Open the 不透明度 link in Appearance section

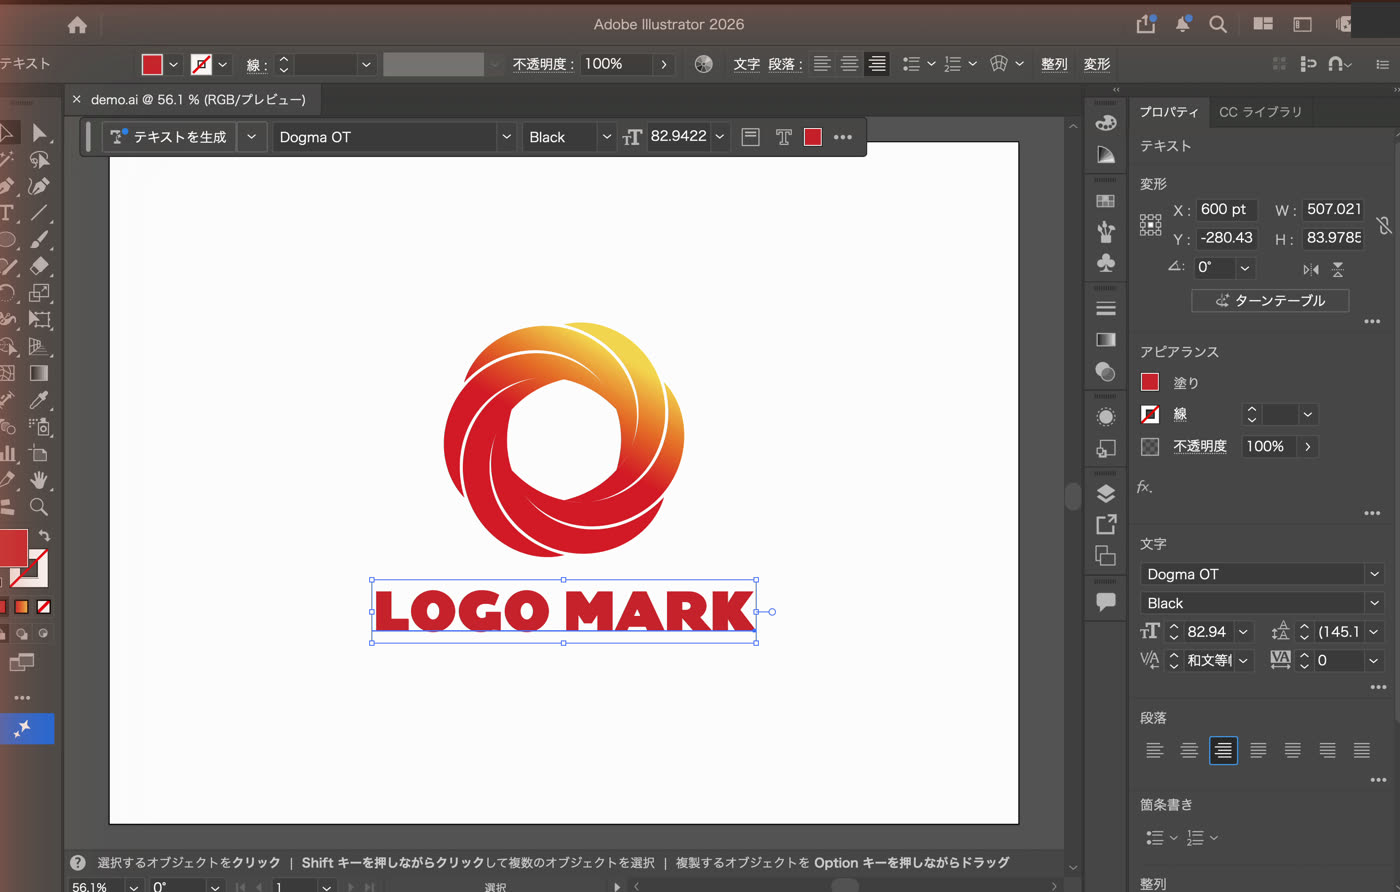click(x=1200, y=446)
